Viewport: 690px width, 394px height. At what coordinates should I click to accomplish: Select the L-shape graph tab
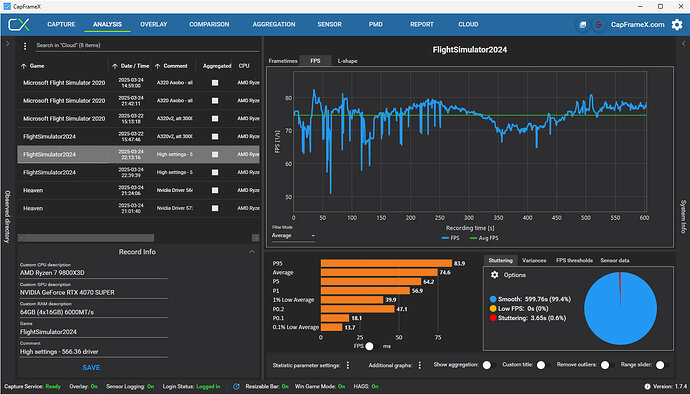(x=347, y=61)
